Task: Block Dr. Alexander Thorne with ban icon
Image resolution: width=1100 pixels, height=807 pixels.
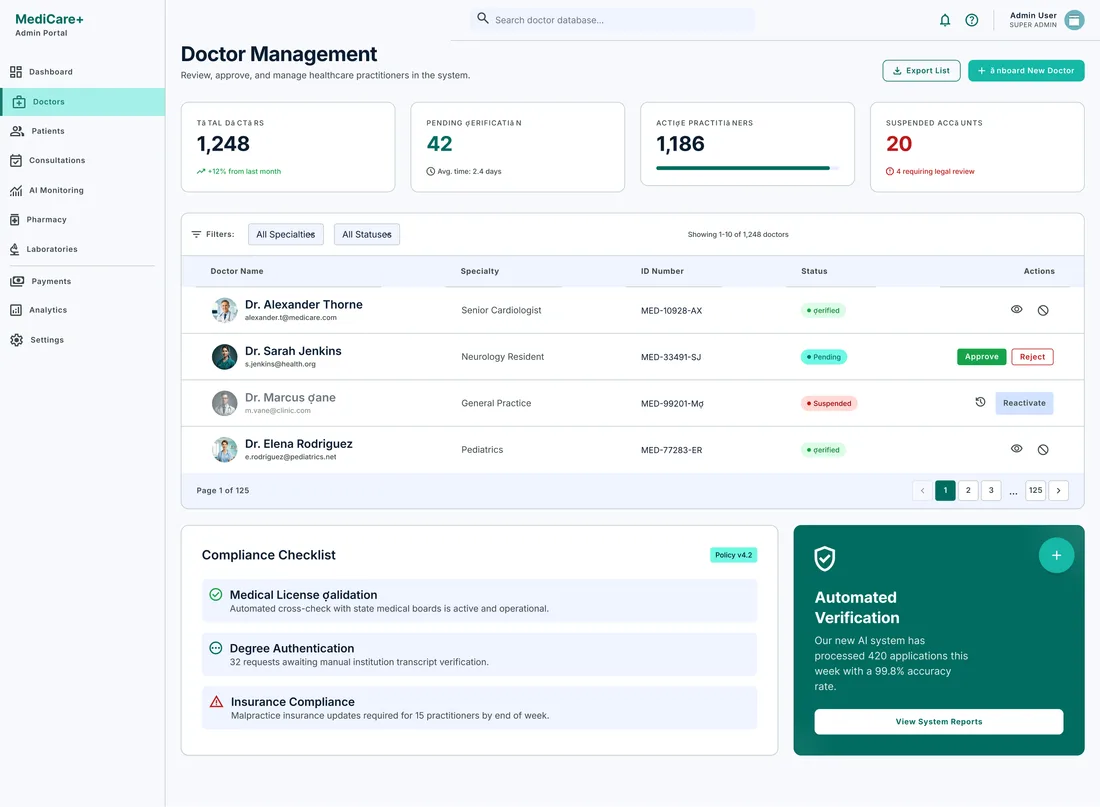Action: point(1043,310)
